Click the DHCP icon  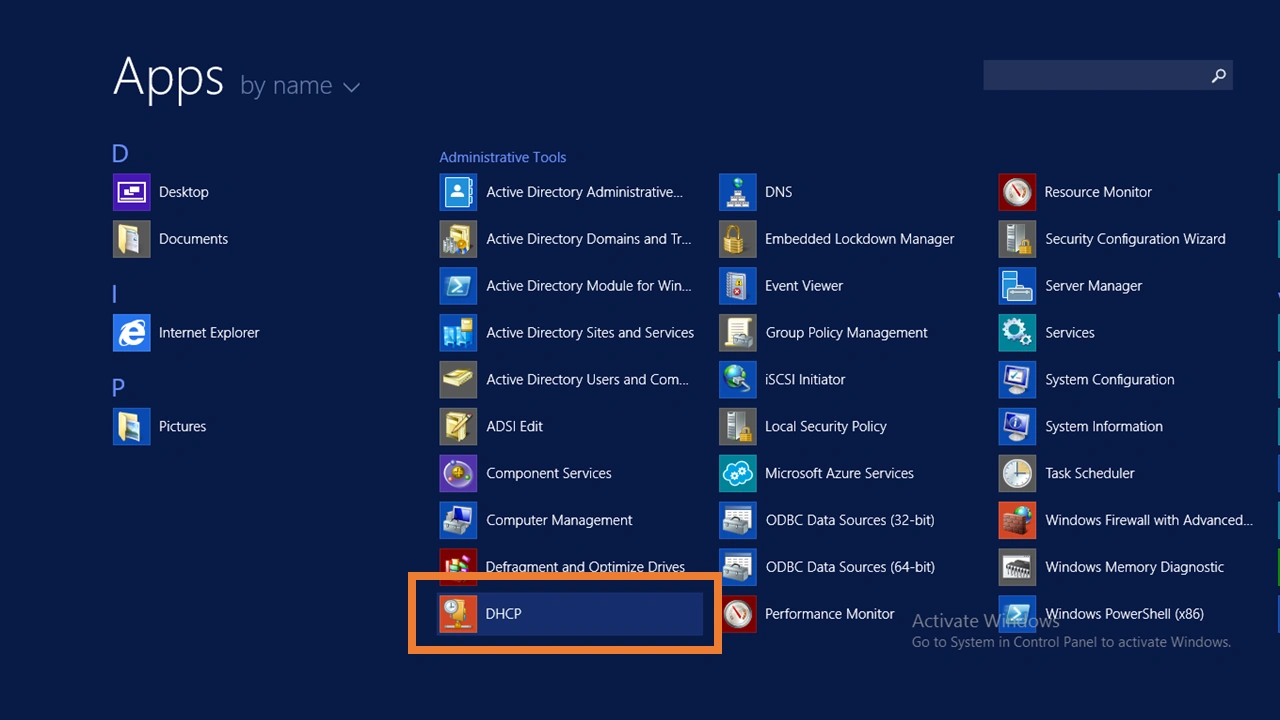458,614
